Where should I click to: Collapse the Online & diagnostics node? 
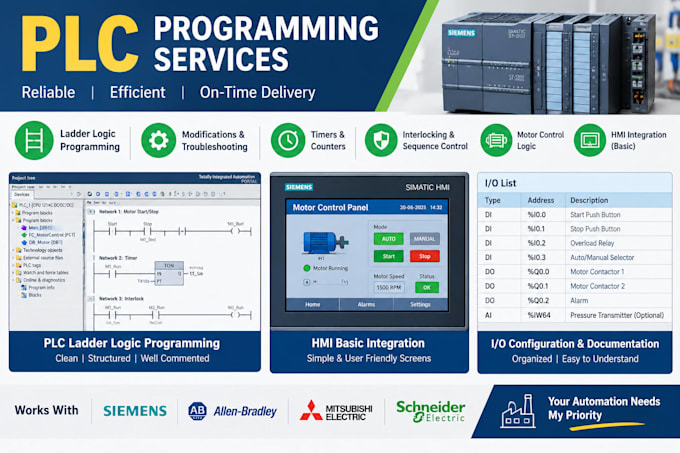(13, 280)
